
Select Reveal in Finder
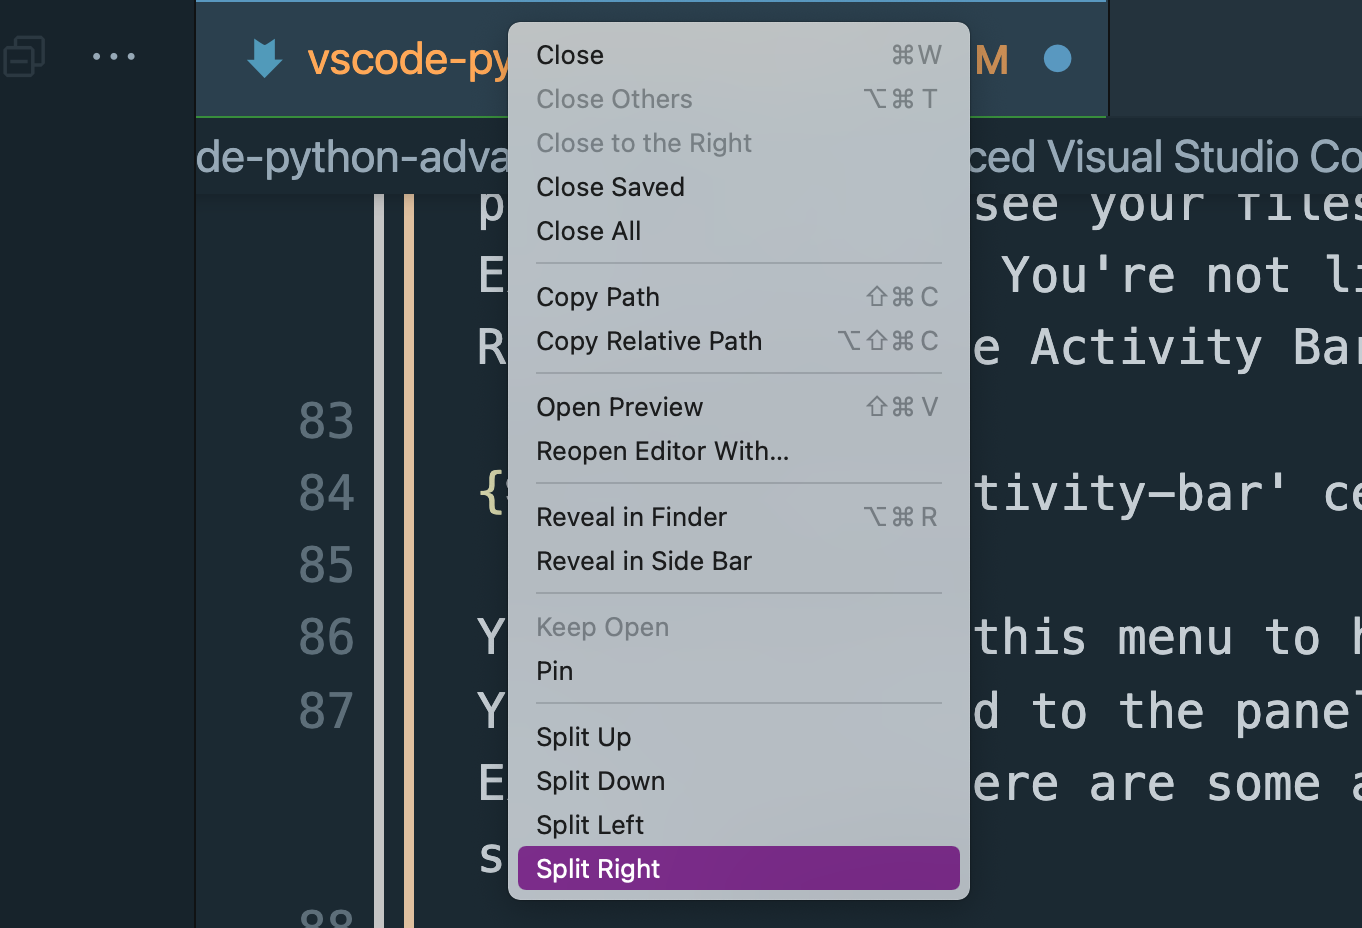click(x=631, y=517)
